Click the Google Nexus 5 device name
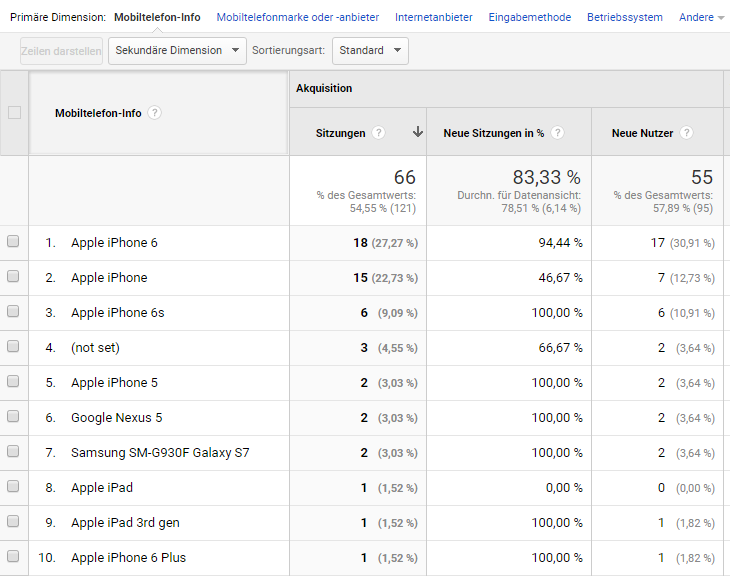730x585 pixels. tap(116, 418)
